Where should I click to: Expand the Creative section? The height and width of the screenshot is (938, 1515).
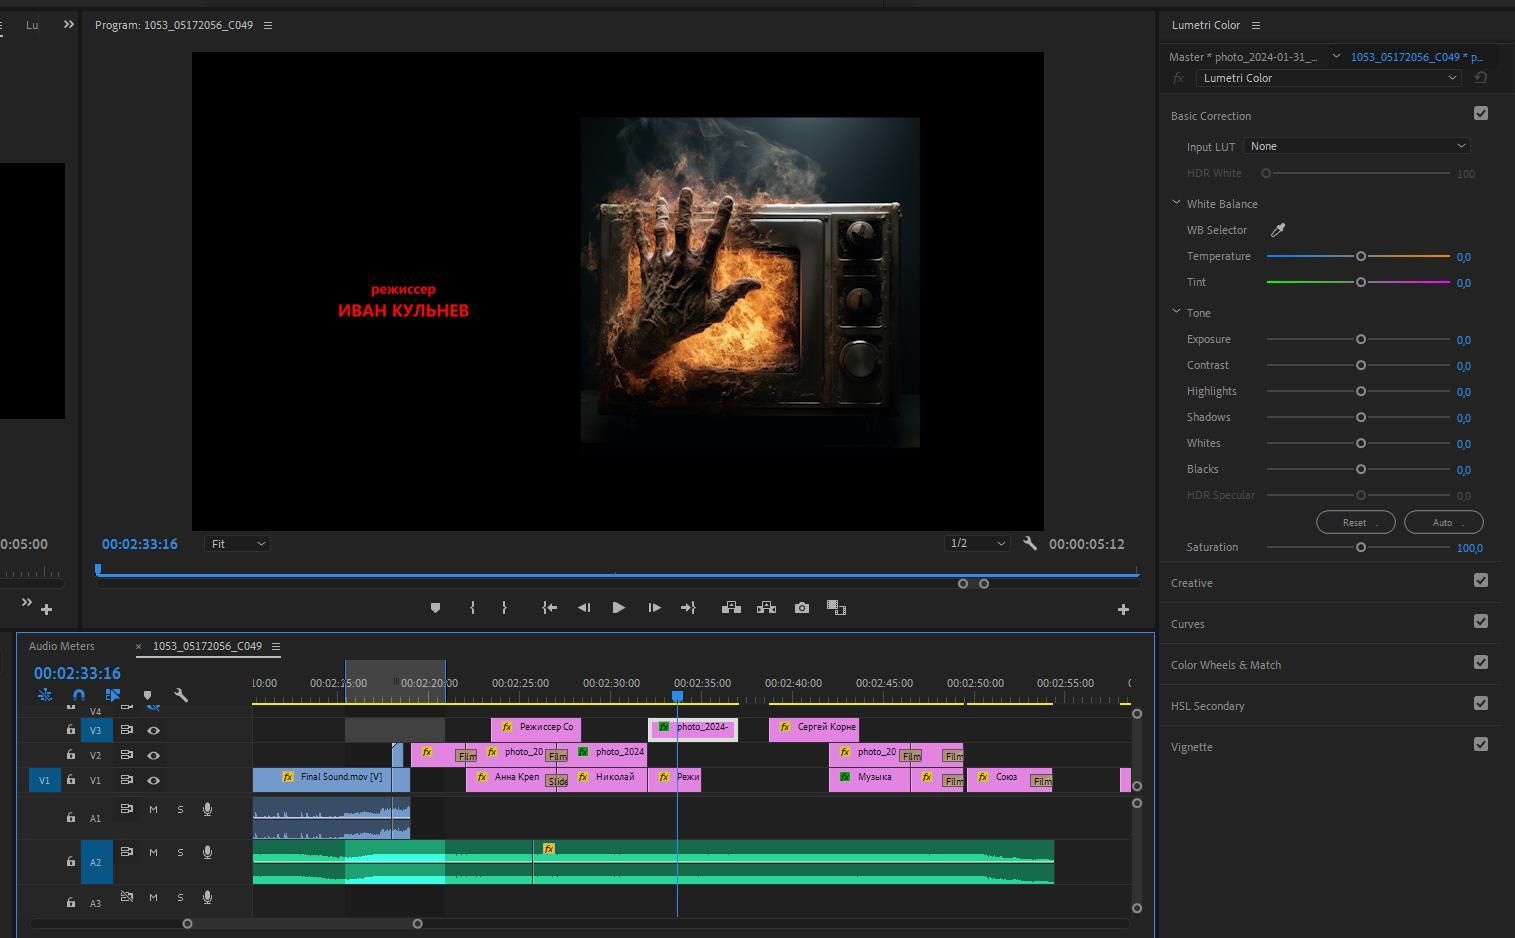(x=1192, y=583)
